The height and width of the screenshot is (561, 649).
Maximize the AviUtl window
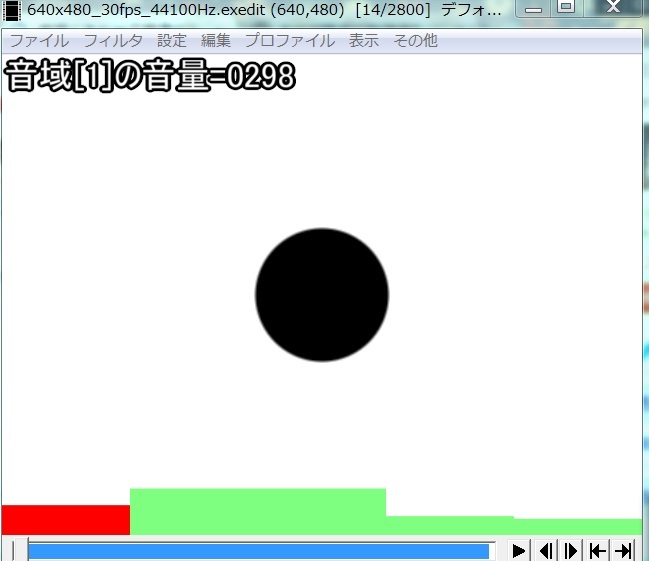click(x=566, y=8)
